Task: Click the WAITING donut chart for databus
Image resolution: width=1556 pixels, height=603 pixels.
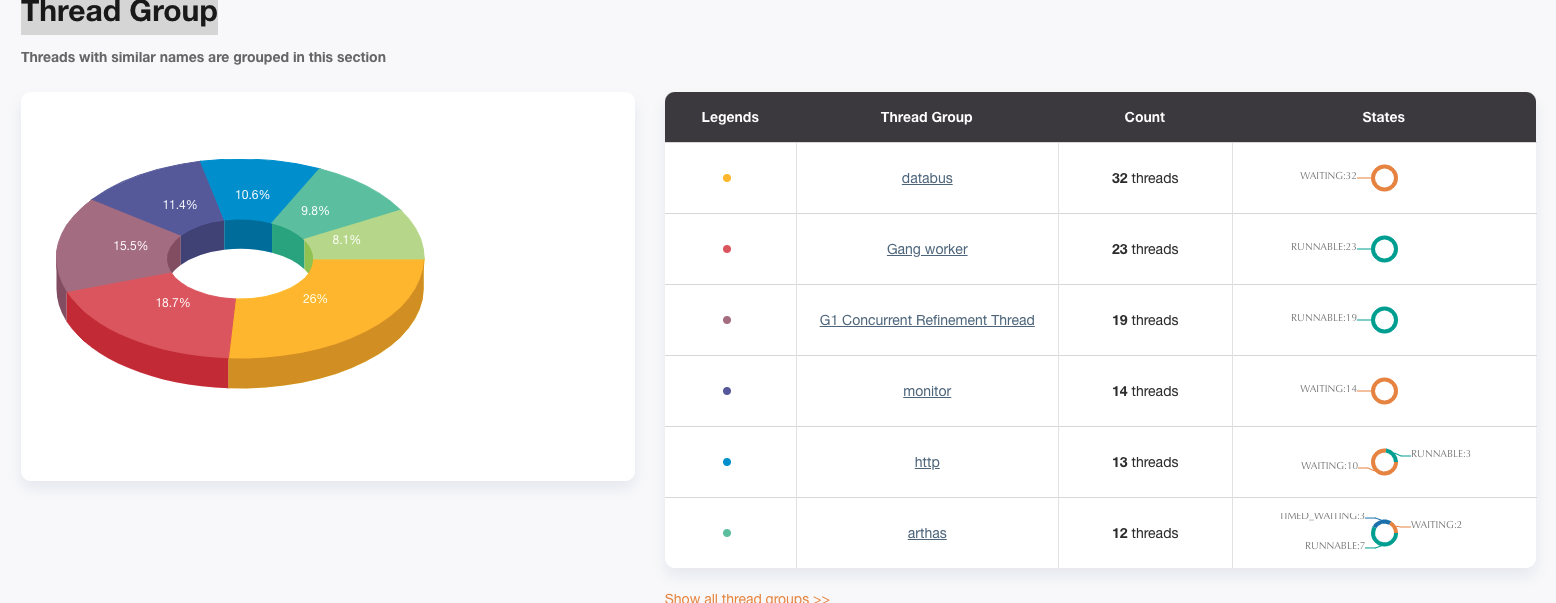Action: (x=1384, y=177)
